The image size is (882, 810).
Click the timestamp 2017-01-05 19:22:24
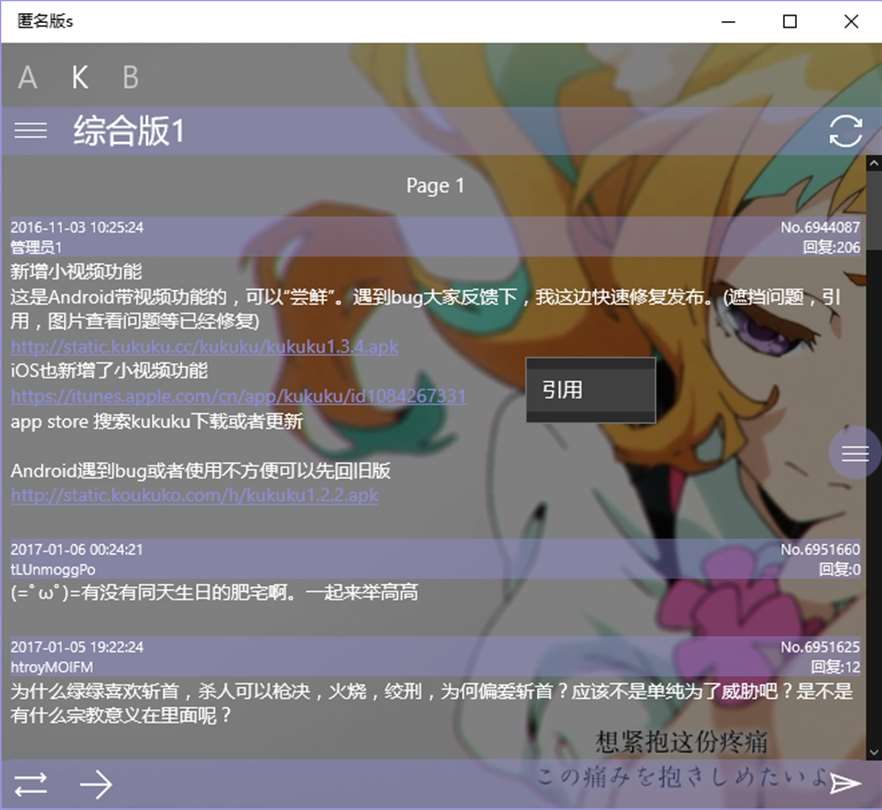point(77,647)
